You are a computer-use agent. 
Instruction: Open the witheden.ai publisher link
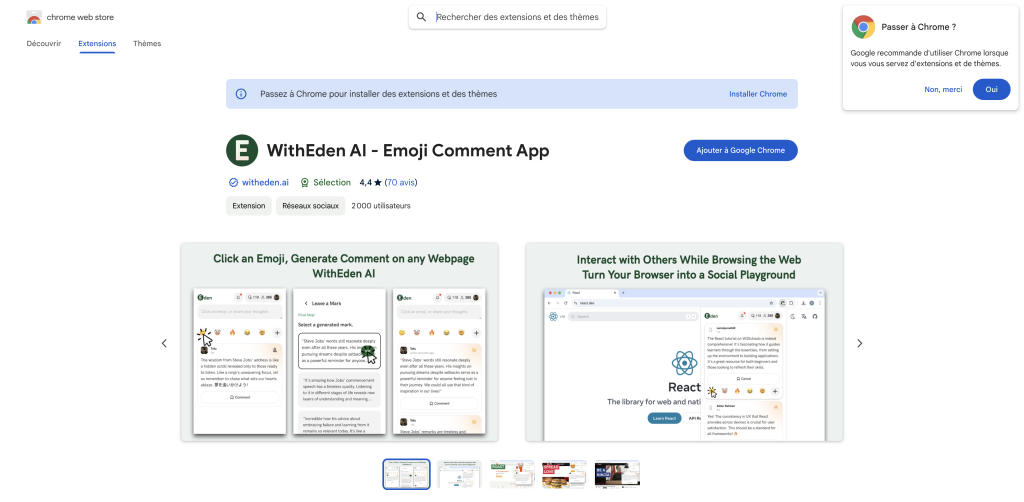coord(265,183)
